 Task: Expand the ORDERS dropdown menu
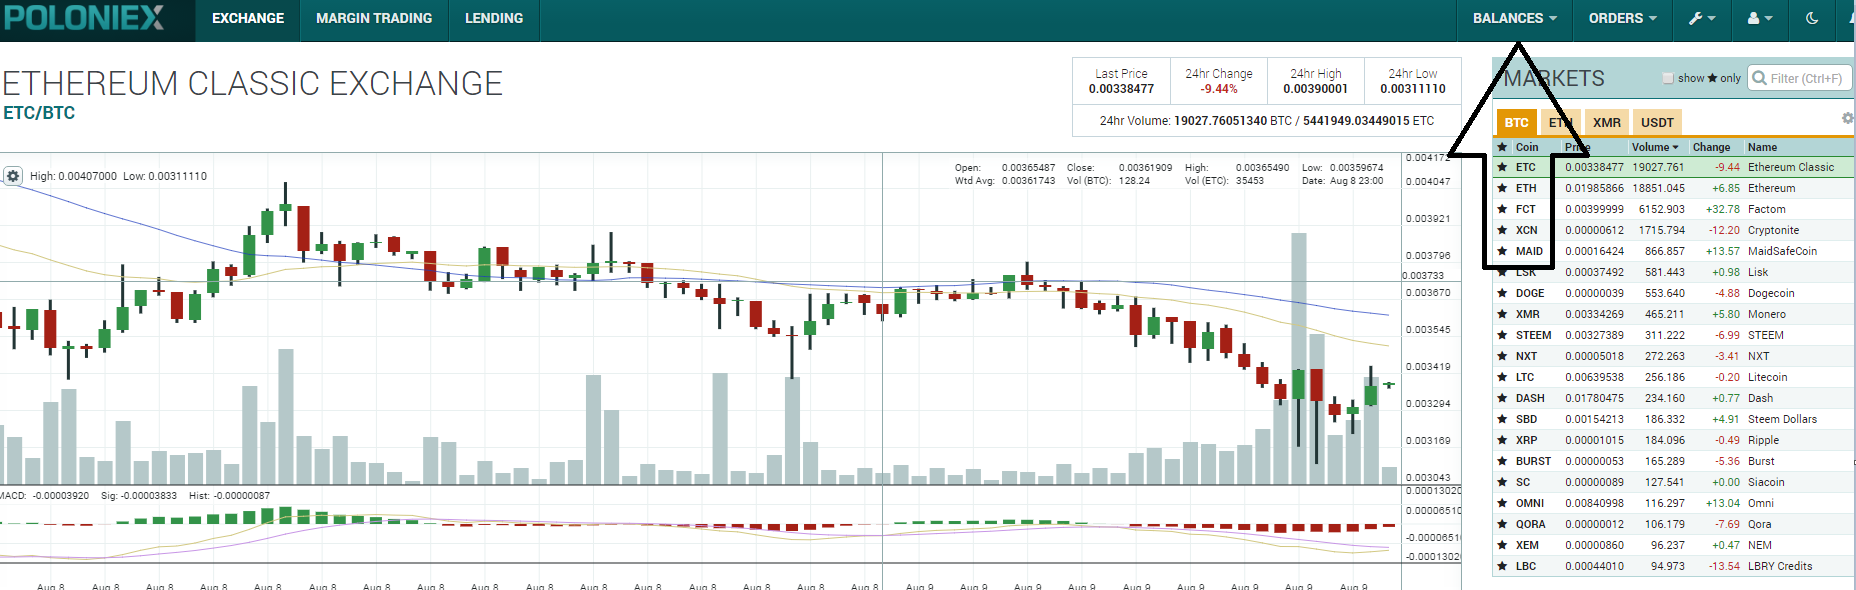pyautogui.click(x=1622, y=18)
